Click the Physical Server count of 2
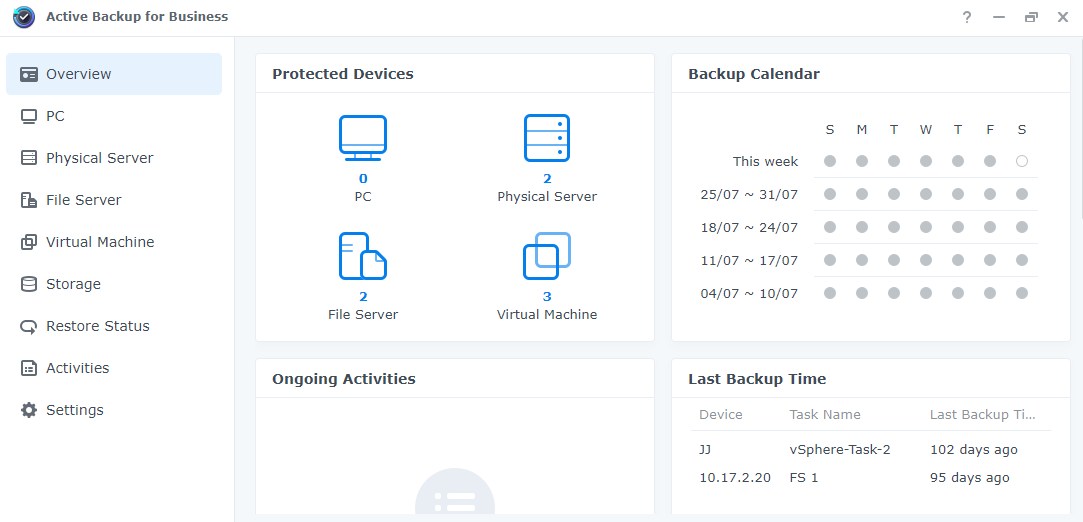Image resolution: width=1083 pixels, height=522 pixels. point(547,180)
